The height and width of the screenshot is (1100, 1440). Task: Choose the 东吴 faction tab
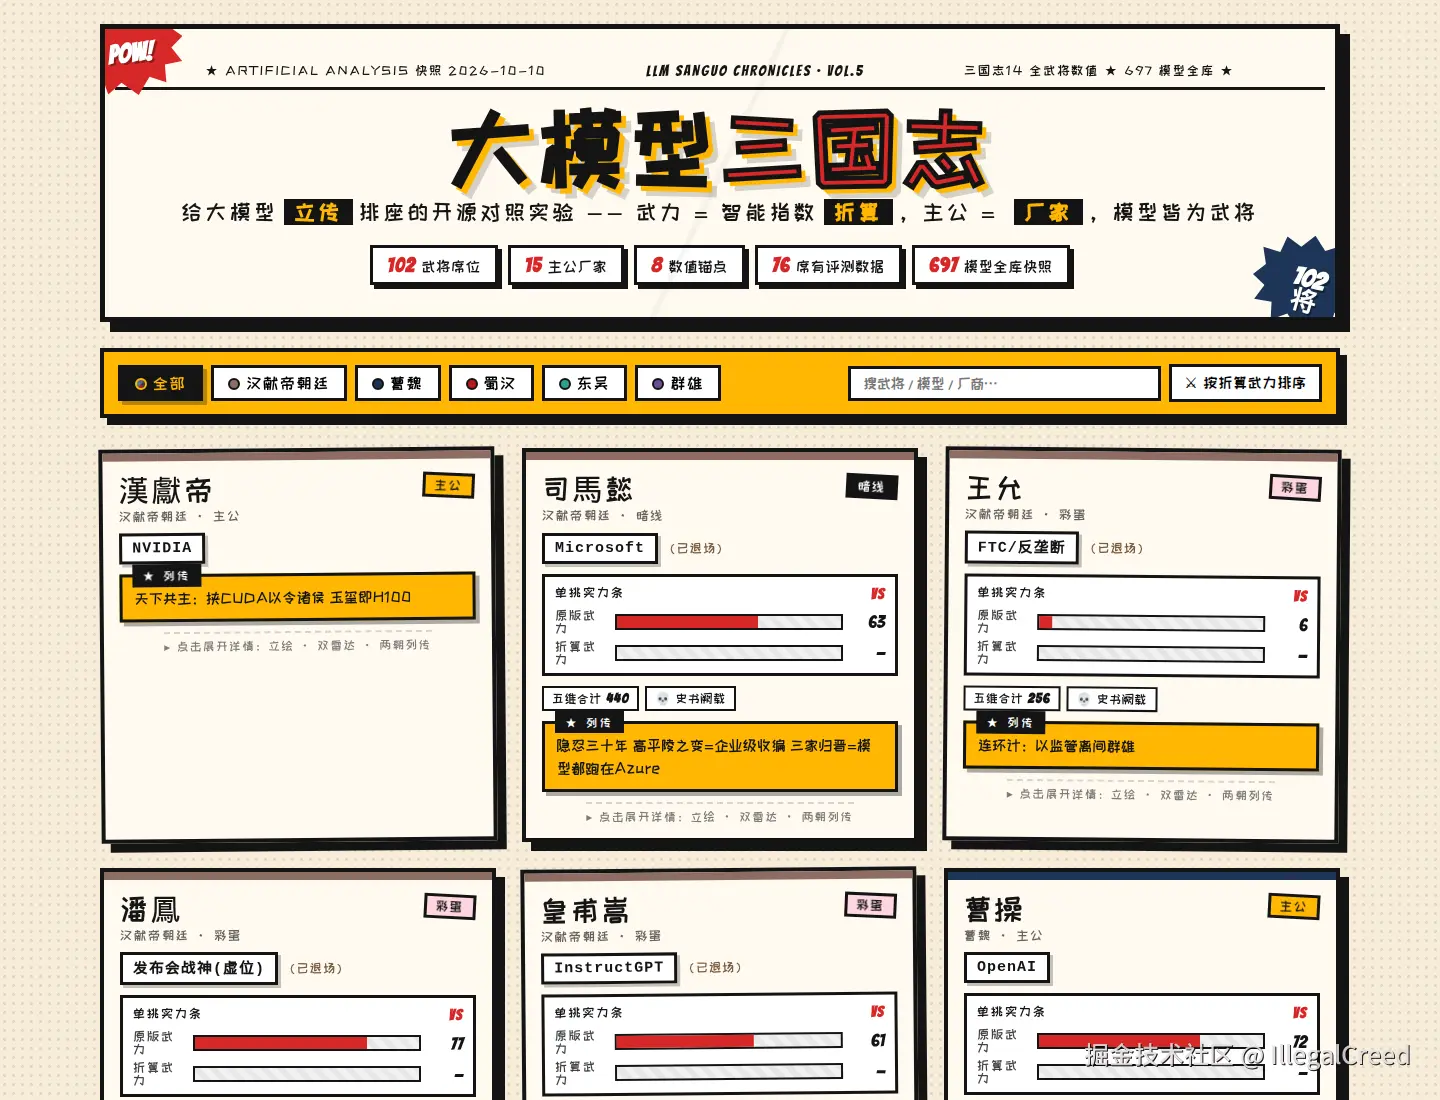tap(584, 383)
